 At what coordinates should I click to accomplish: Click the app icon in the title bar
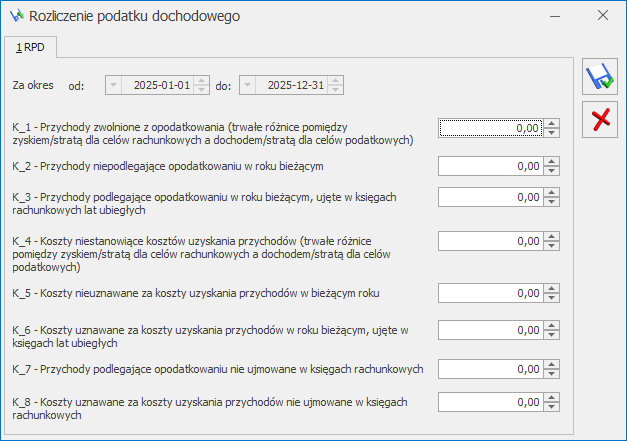17,16
